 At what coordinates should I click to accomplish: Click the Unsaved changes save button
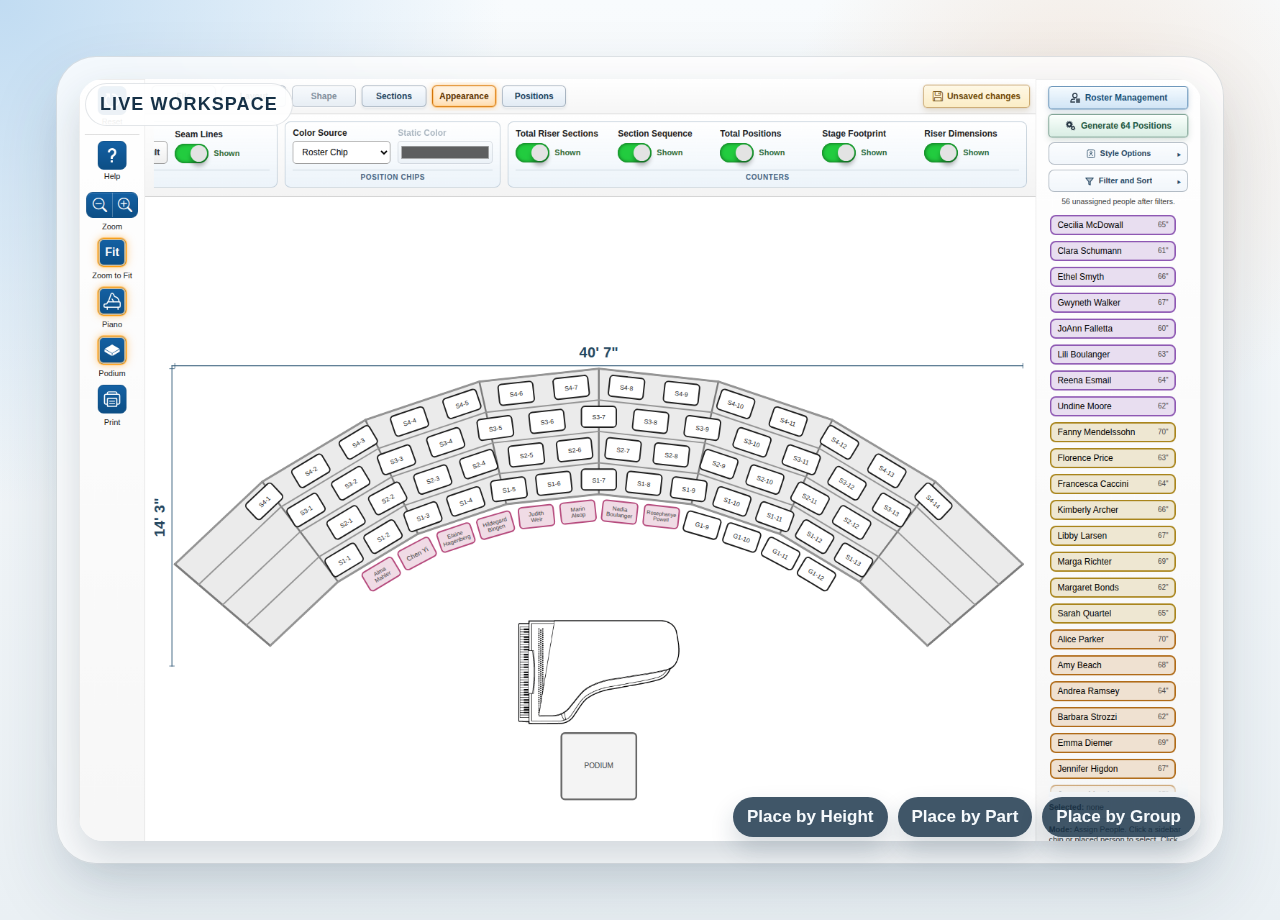pos(976,96)
